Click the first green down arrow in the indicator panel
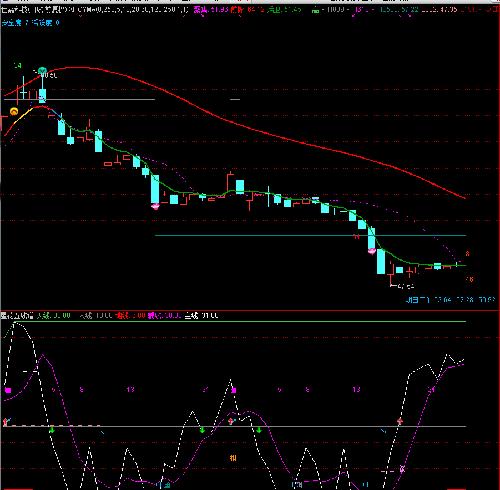This screenshot has height=490, width=500. point(52,430)
